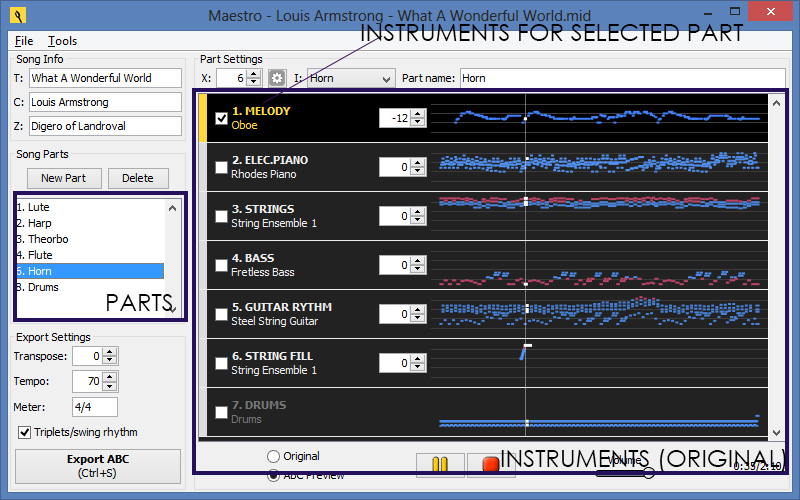Increase STRINGS track transpose value

[418, 212]
